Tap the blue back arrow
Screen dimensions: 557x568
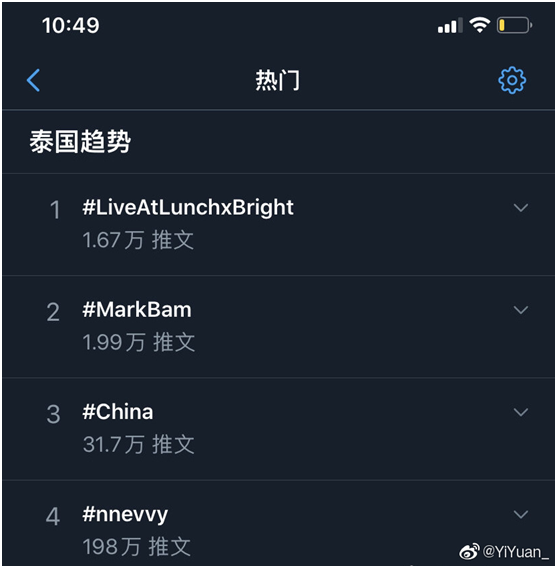33,80
